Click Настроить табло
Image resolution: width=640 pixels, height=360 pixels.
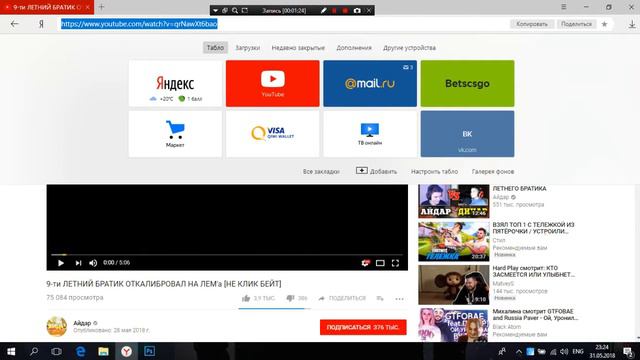pyautogui.click(x=434, y=172)
